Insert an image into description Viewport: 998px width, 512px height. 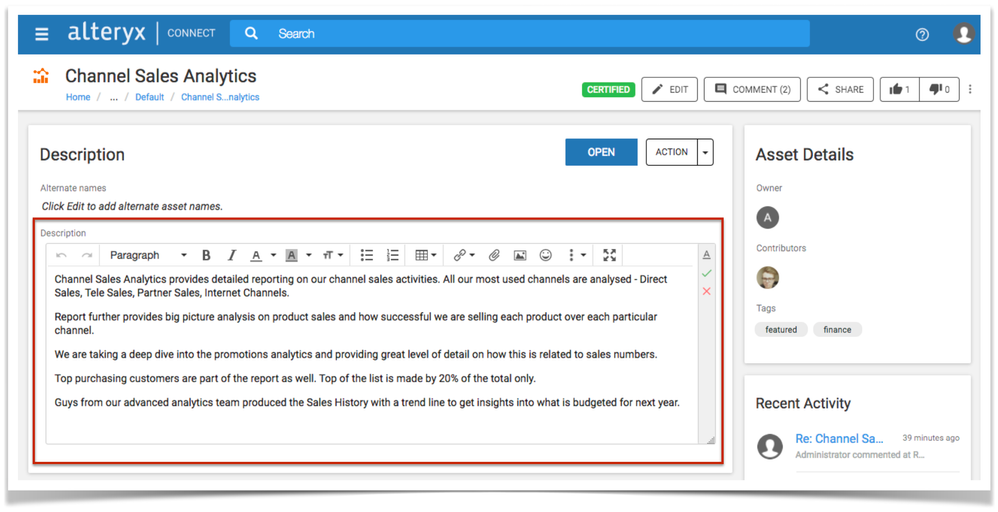pos(520,255)
